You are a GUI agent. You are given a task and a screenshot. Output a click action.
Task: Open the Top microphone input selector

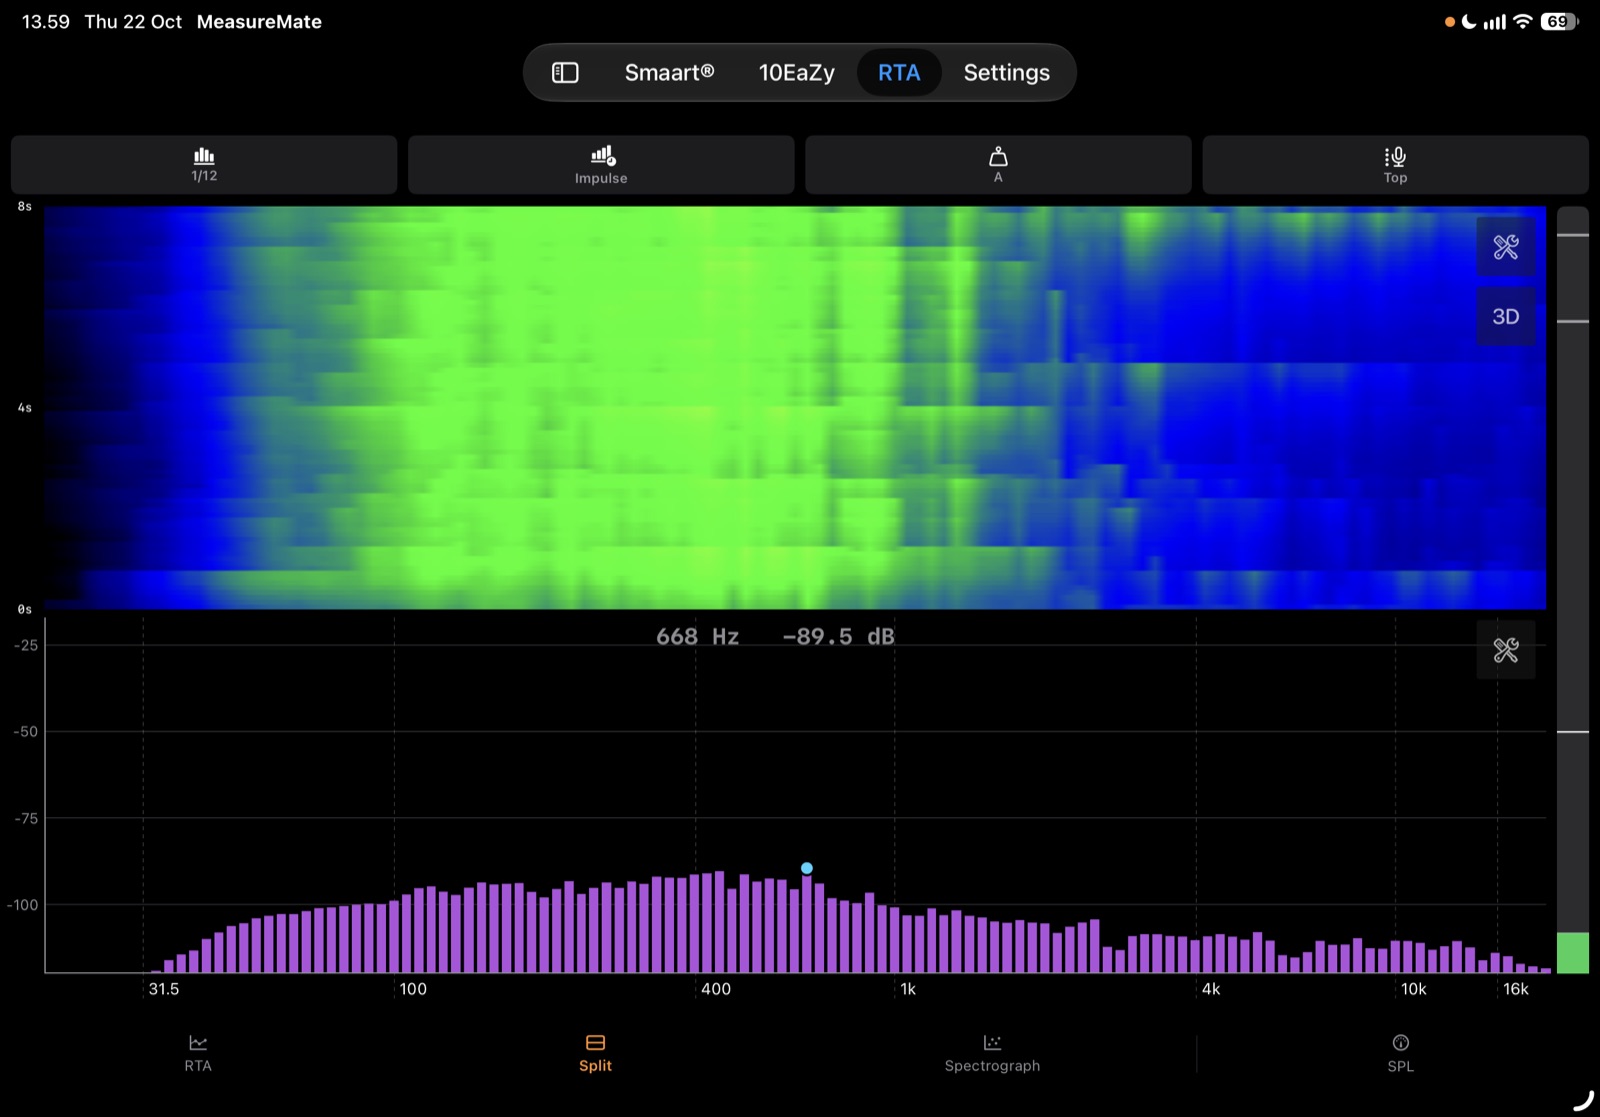[x=1395, y=165]
